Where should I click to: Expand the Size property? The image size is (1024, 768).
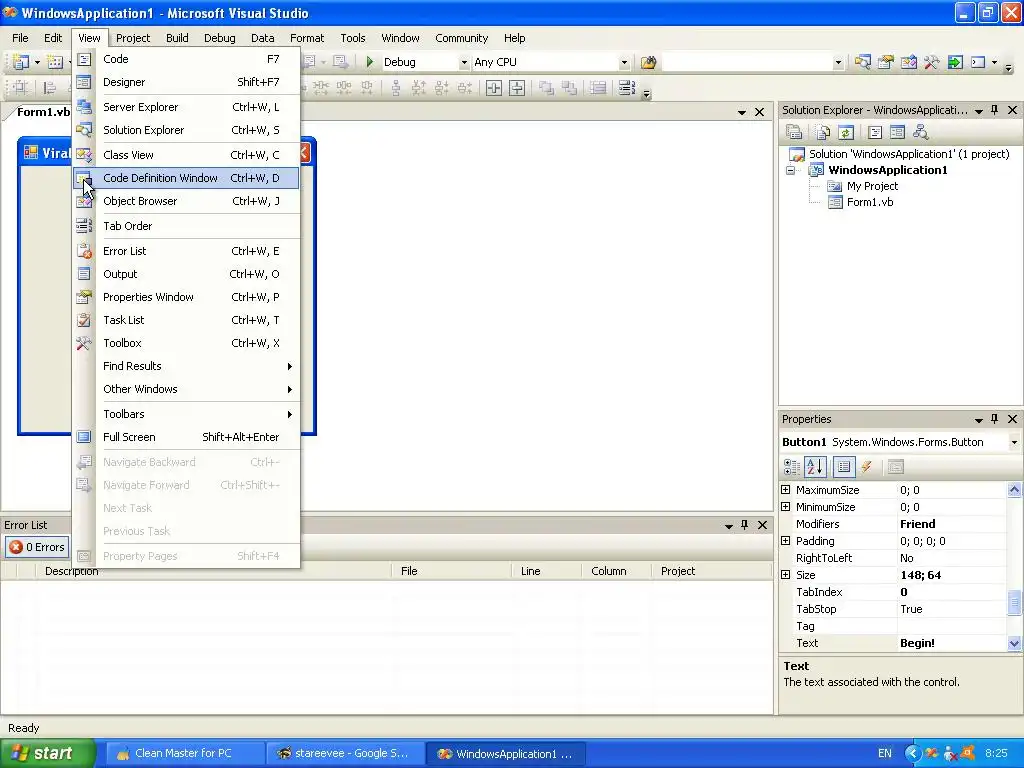pos(786,575)
